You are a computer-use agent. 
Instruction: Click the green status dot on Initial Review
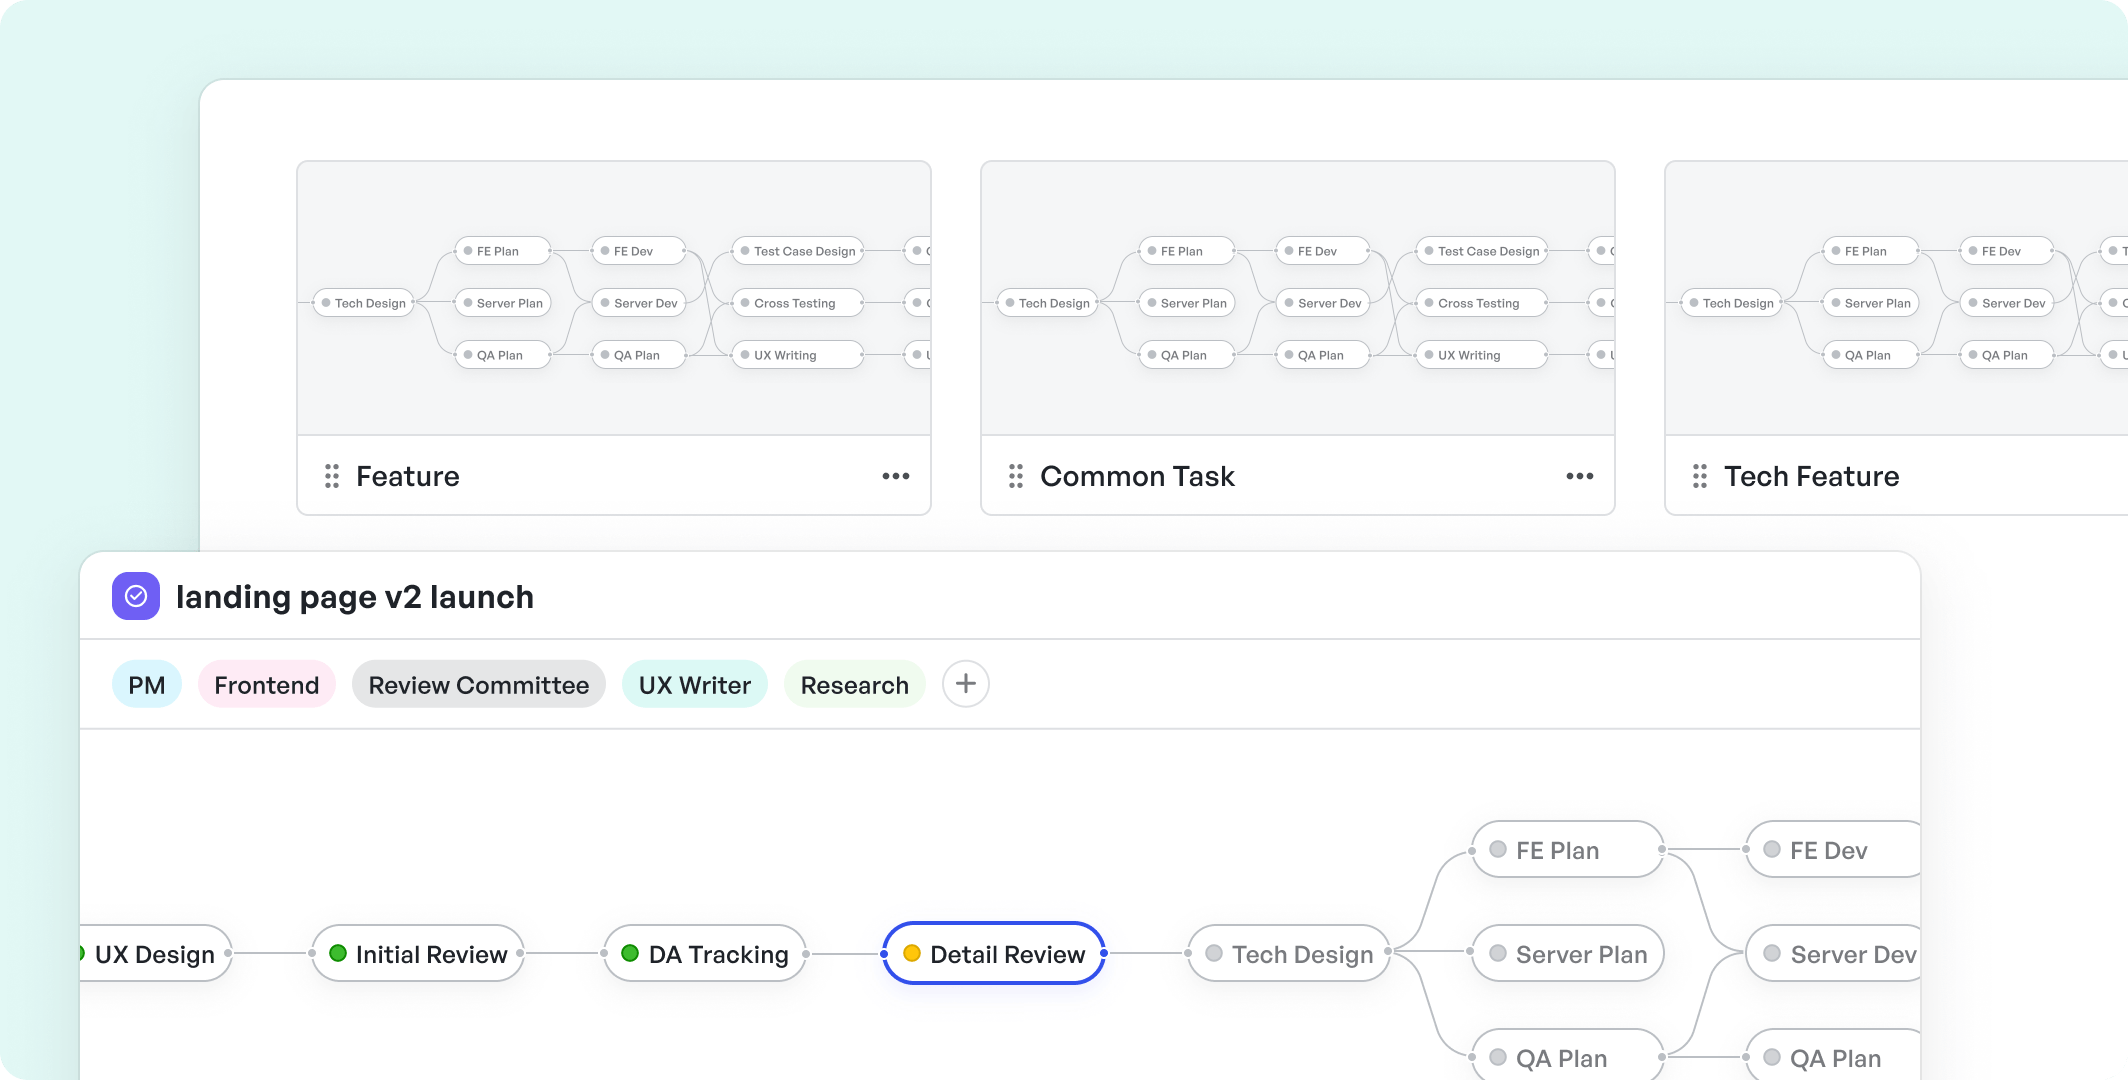338,953
